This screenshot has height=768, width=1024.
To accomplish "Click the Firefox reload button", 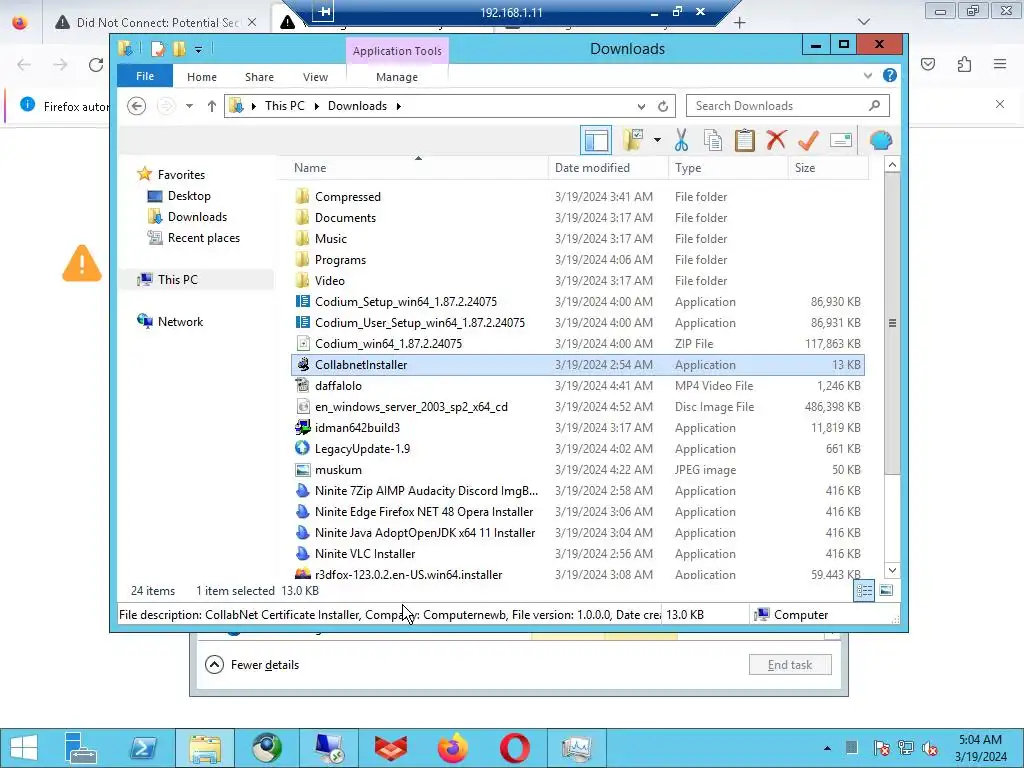I will [96, 65].
